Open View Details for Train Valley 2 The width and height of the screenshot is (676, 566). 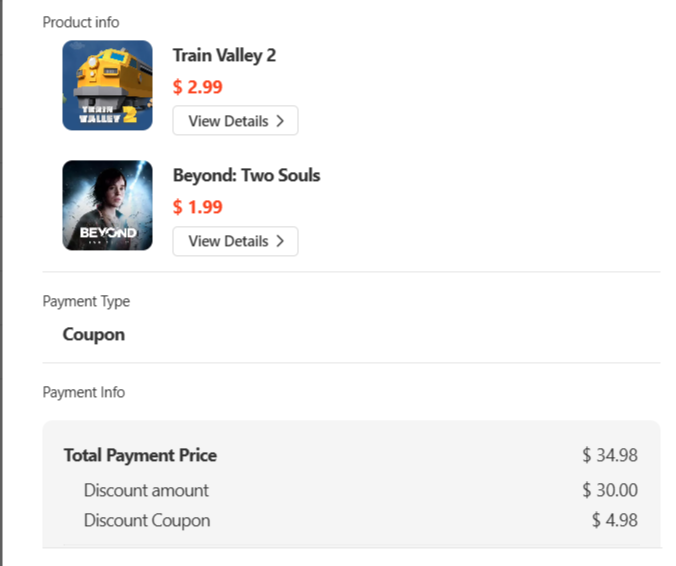coord(234,121)
